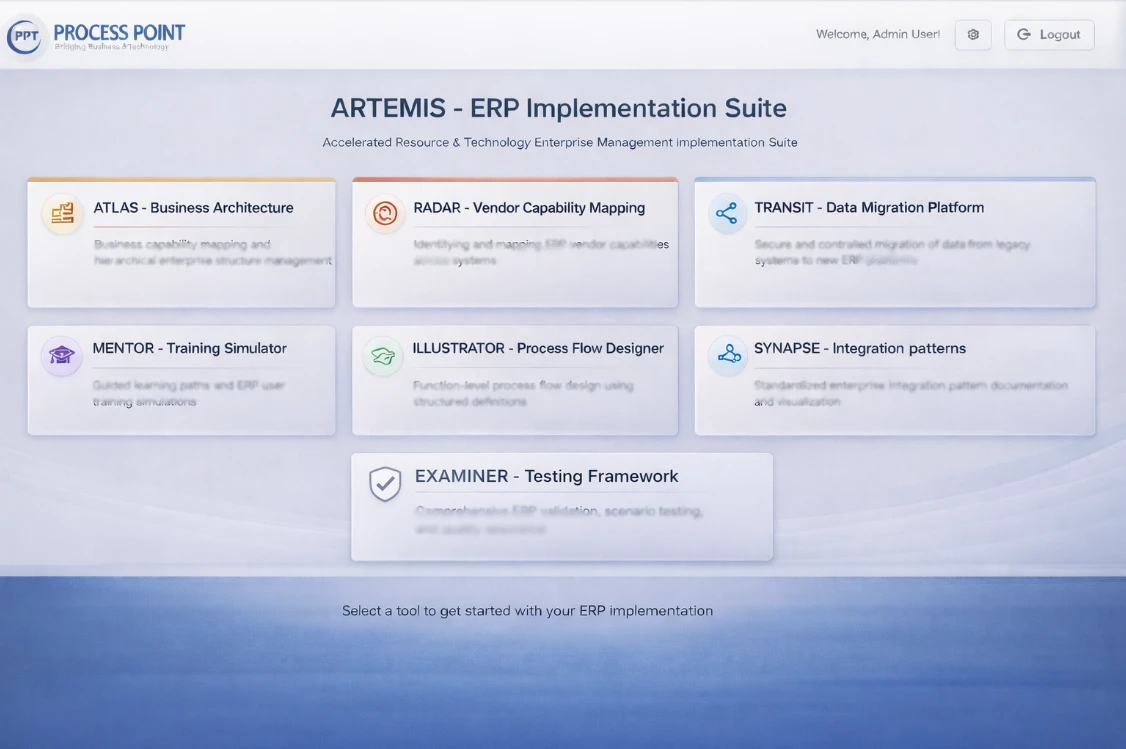Click the 'Welcome, Admin User!' text
This screenshot has width=1126, height=749.
pyautogui.click(x=878, y=34)
